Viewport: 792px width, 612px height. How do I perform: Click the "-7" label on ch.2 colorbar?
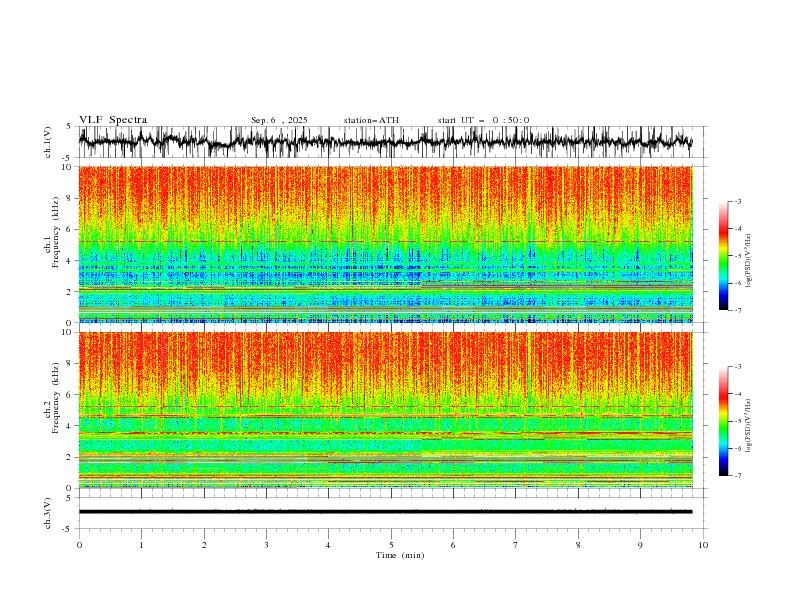point(738,476)
